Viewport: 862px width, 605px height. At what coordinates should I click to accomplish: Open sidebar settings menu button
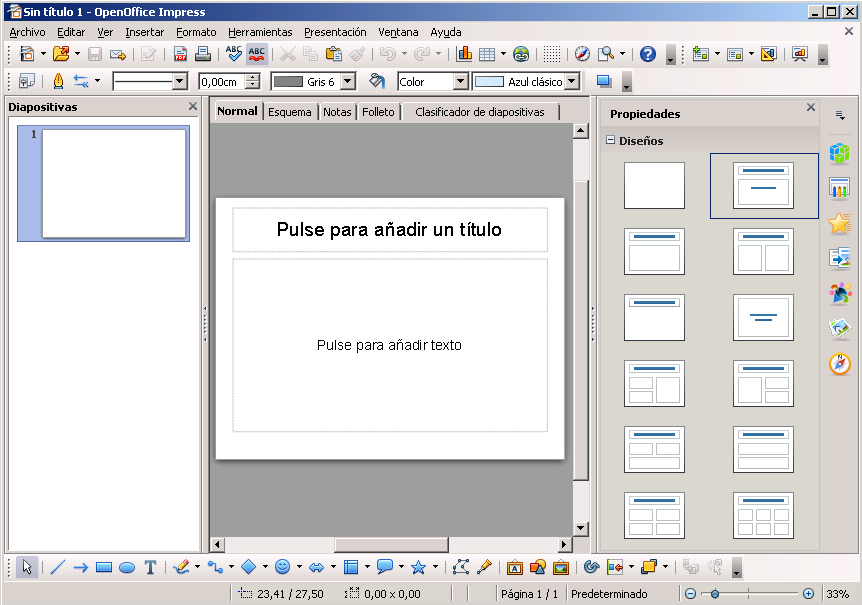[x=839, y=115]
